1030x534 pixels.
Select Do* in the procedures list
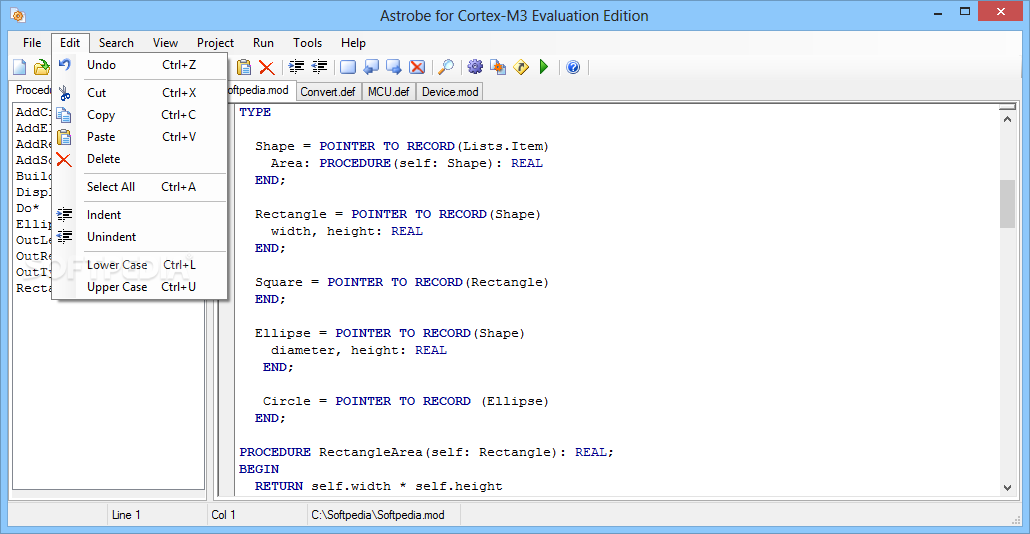click(x=28, y=208)
